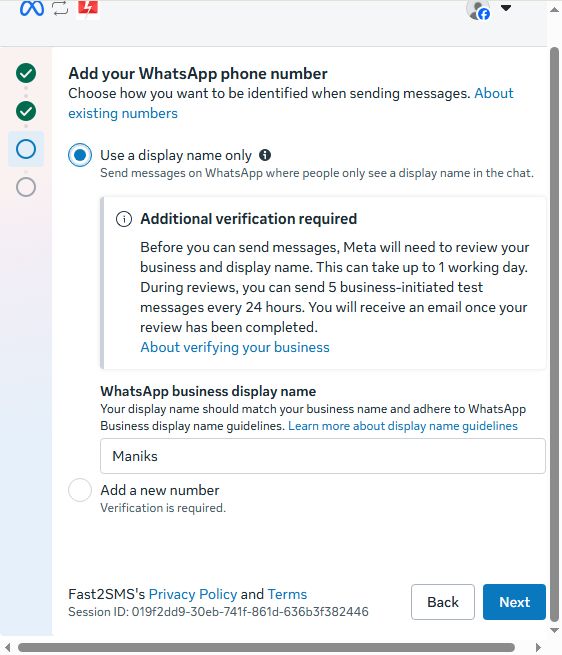Open 'Learn more about display name guidelines' link
This screenshot has width=562, height=655.
[403, 426]
